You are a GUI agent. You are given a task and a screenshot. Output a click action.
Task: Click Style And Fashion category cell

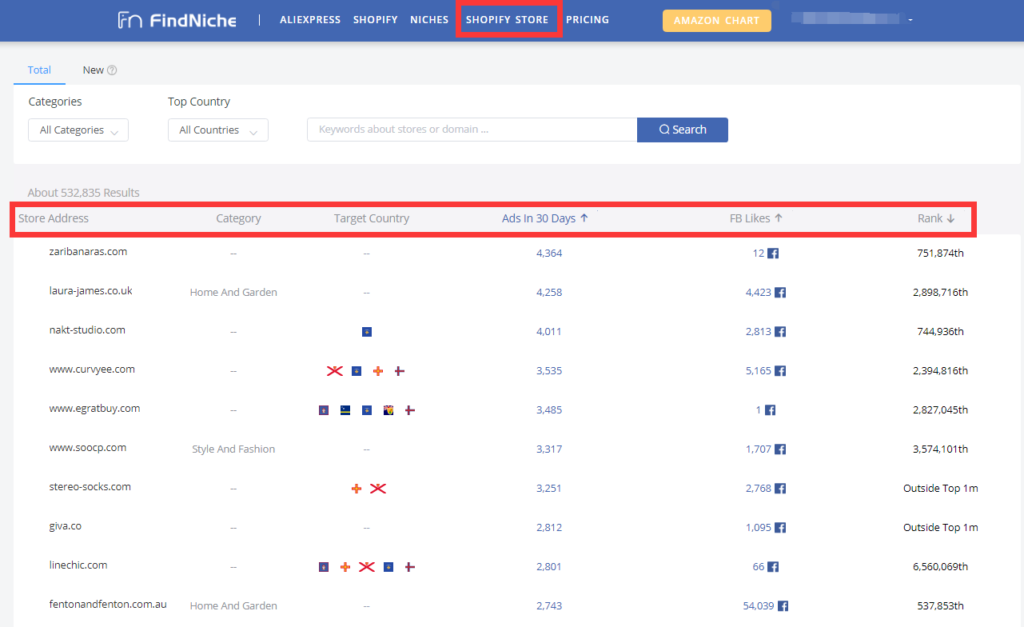click(x=234, y=449)
